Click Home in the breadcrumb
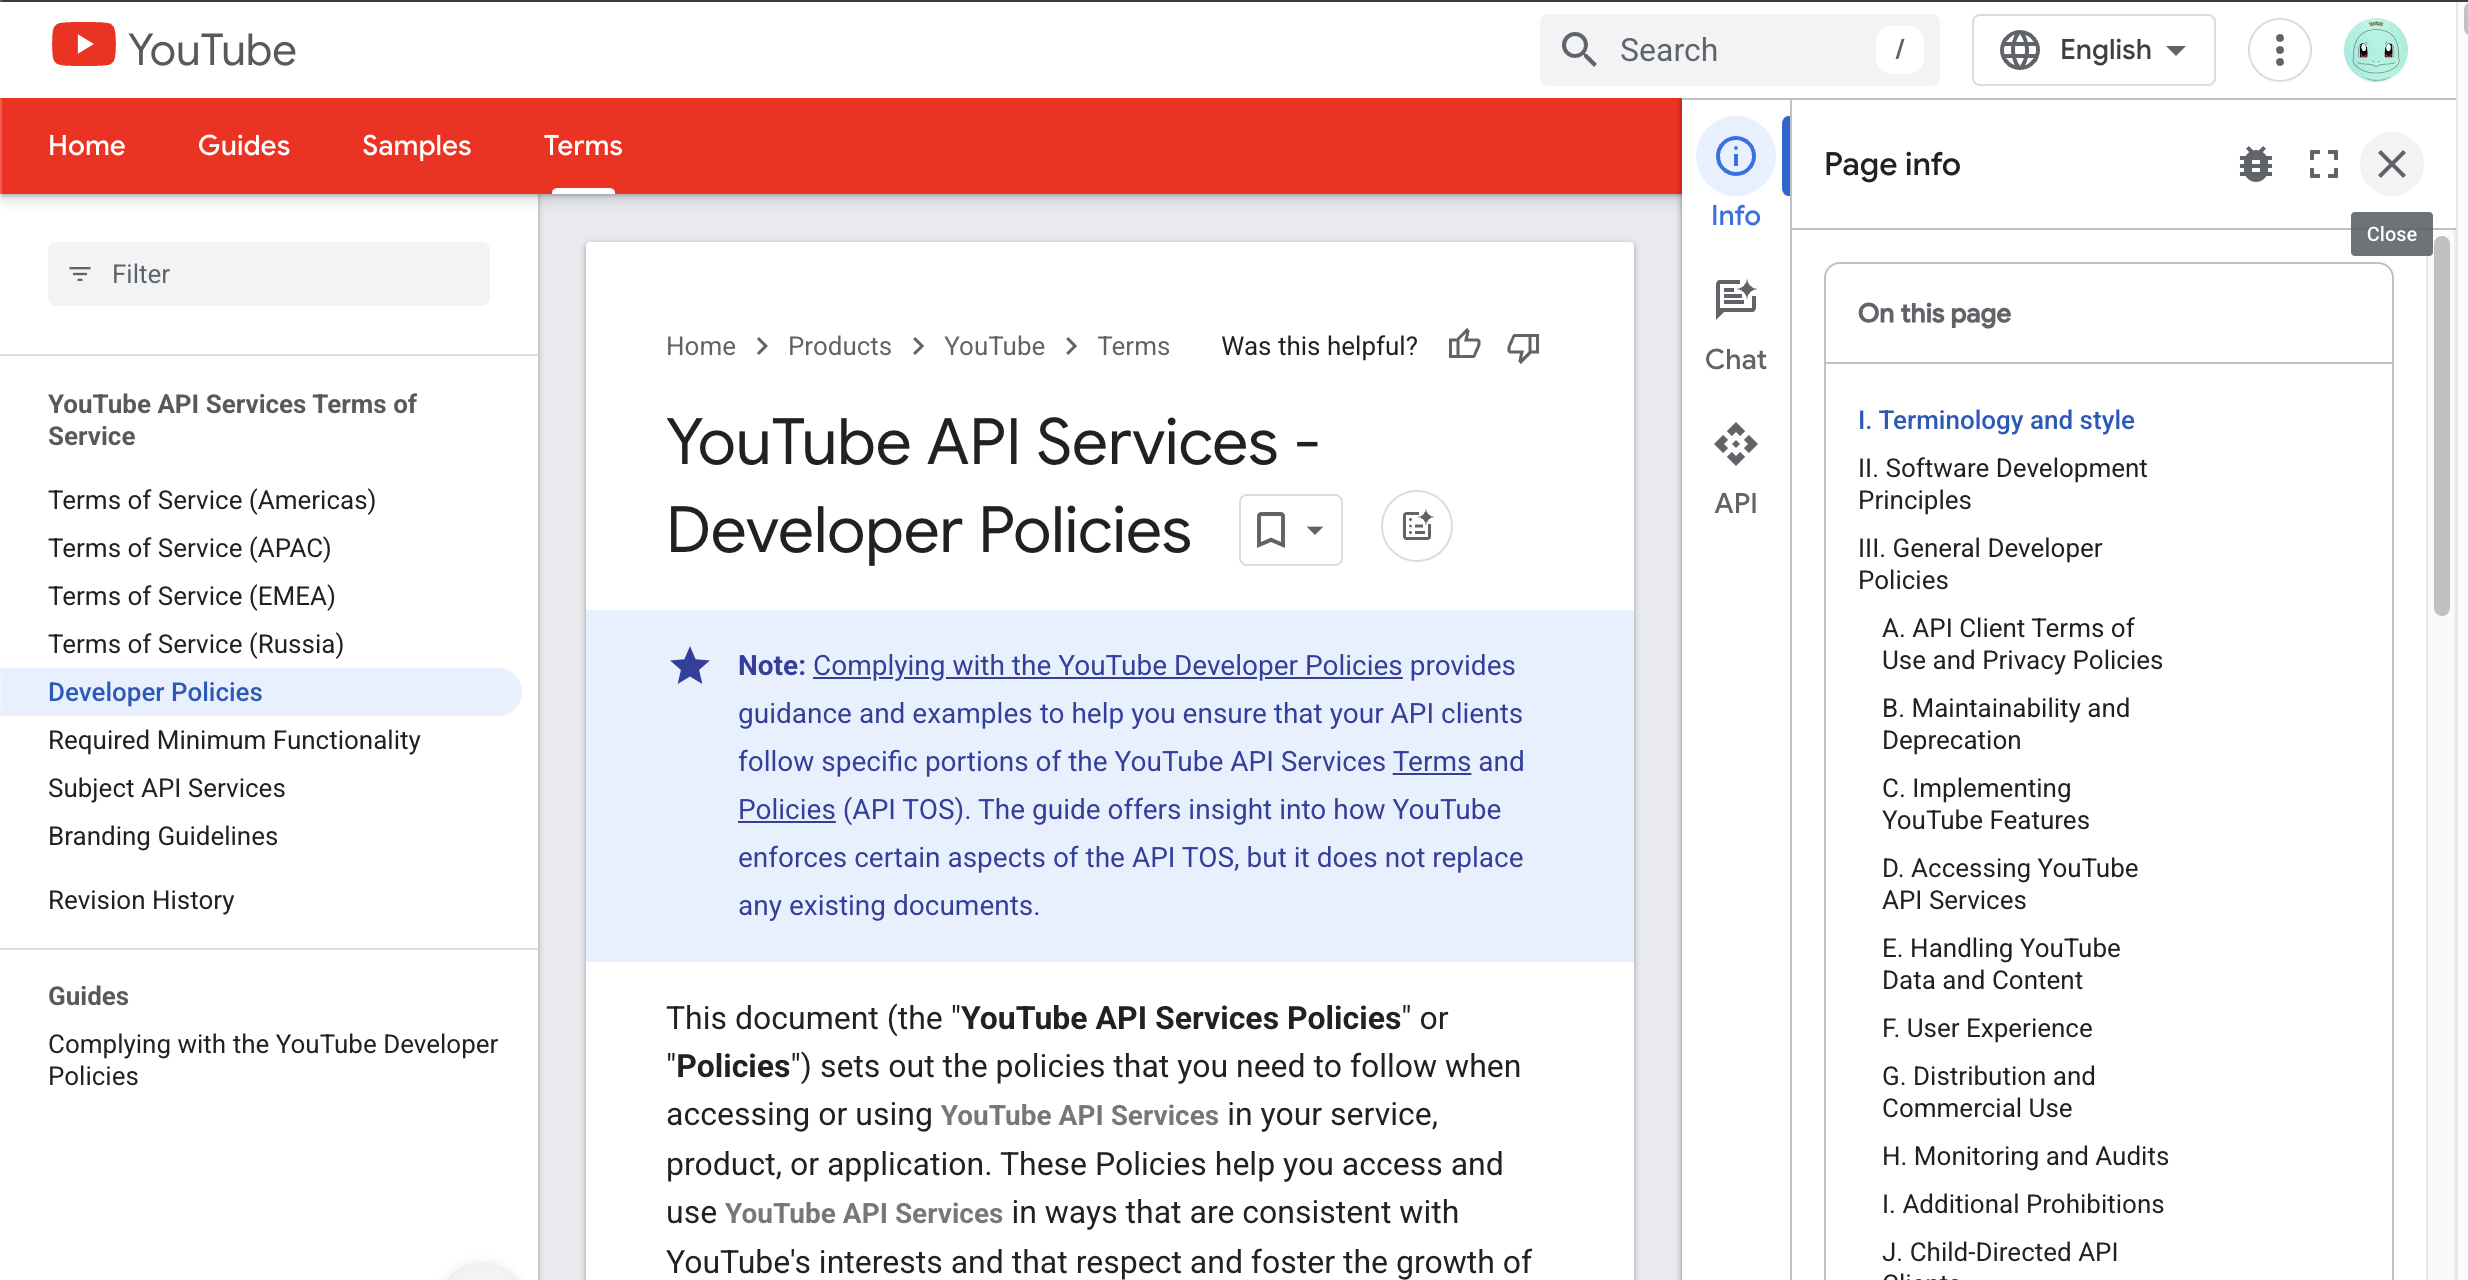This screenshot has height=1280, width=2468. point(701,346)
